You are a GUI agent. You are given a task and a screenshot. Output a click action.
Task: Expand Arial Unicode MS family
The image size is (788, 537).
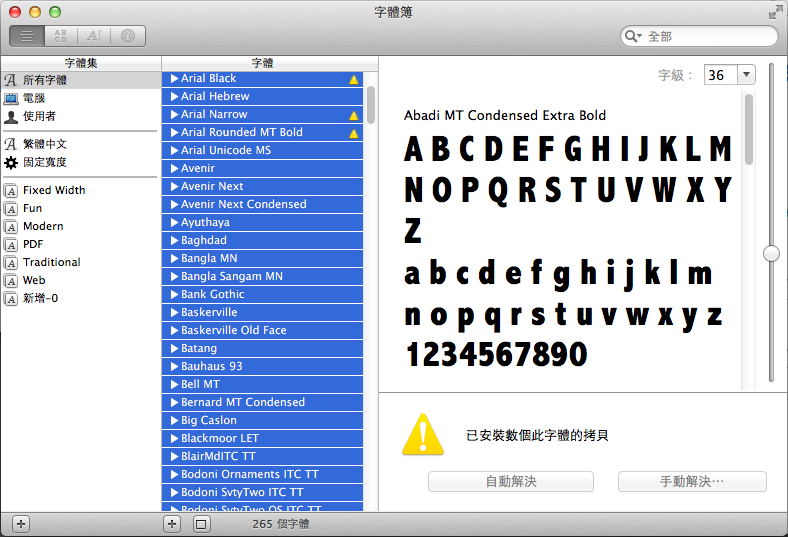(x=174, y=150)
